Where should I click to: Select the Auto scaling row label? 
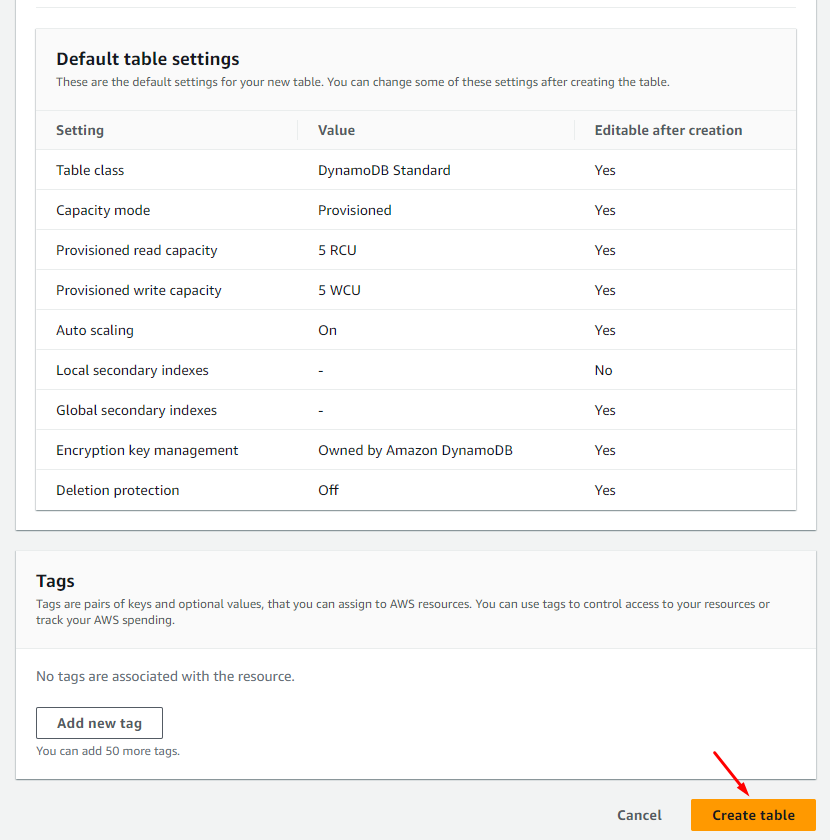[95, 330]
